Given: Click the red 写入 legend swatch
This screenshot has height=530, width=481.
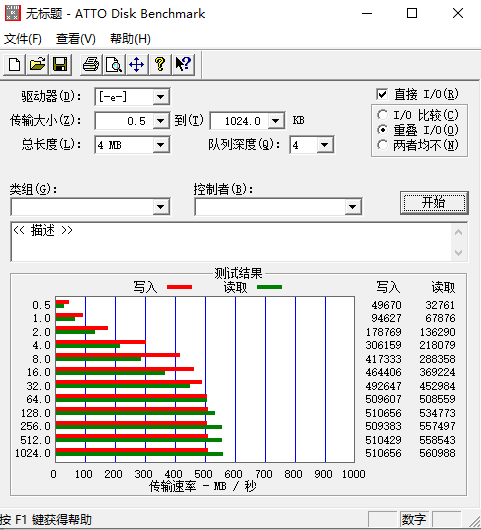Looking at the screenshot, I should (179, 287).
